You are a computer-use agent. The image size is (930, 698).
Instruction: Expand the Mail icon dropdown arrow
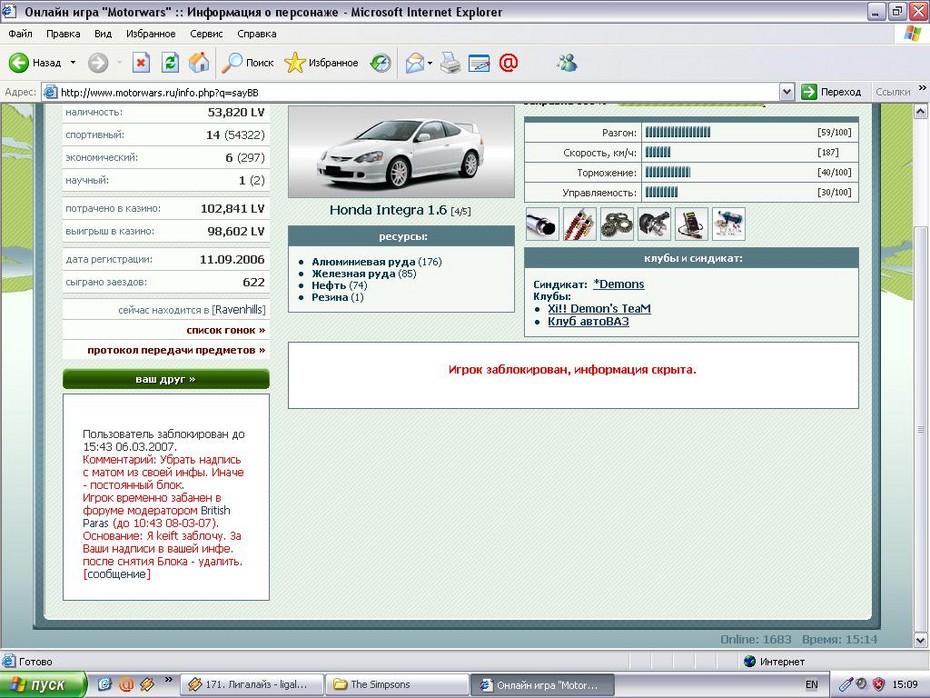click(x=430, y=62)
